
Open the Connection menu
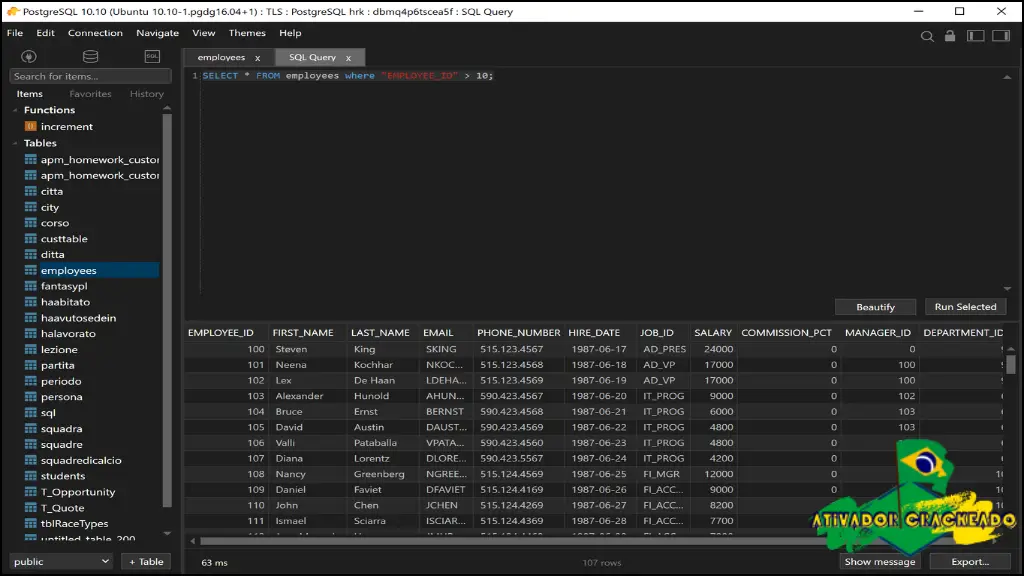pos(95,33)
